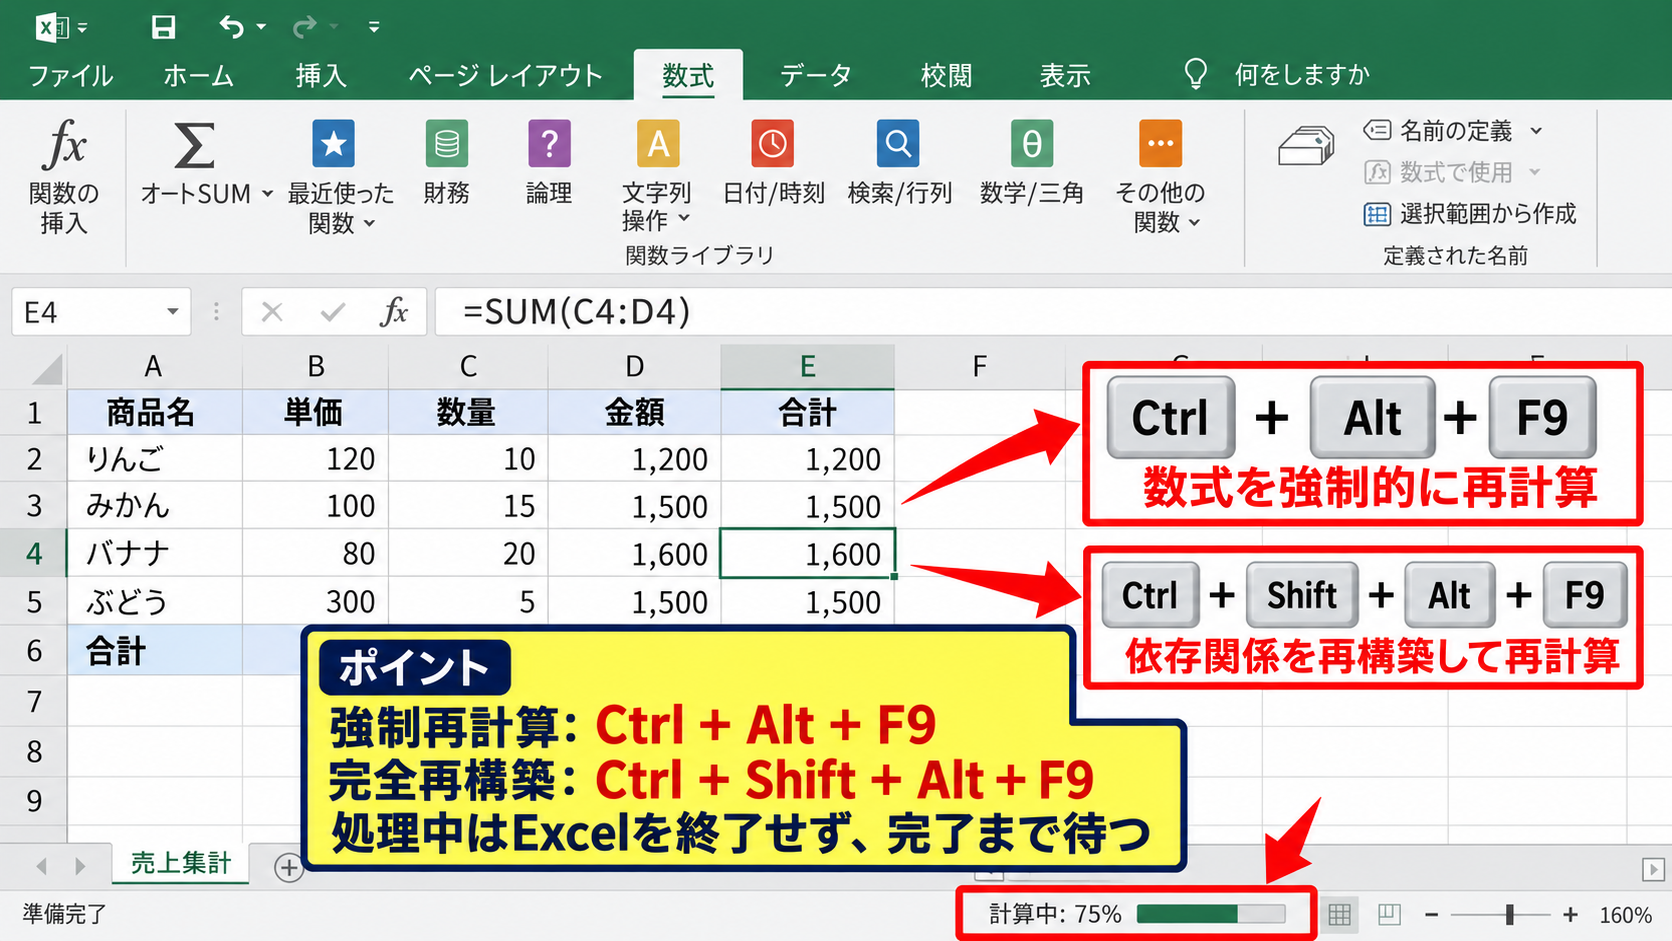Open the 財務 functions icon
Viewport: 1672px width, 941px height.
coord(447,144)
